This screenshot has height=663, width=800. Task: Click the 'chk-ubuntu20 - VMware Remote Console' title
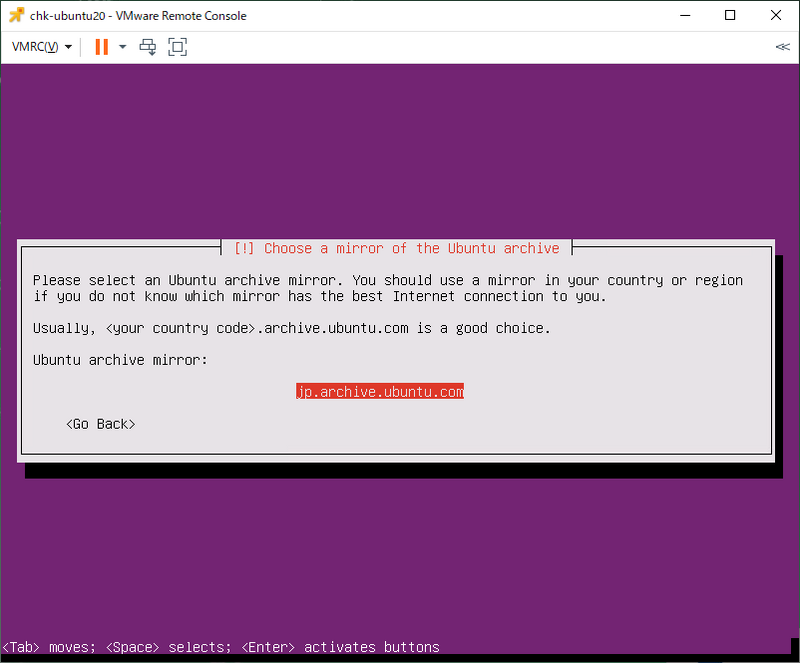coord(138,16)
